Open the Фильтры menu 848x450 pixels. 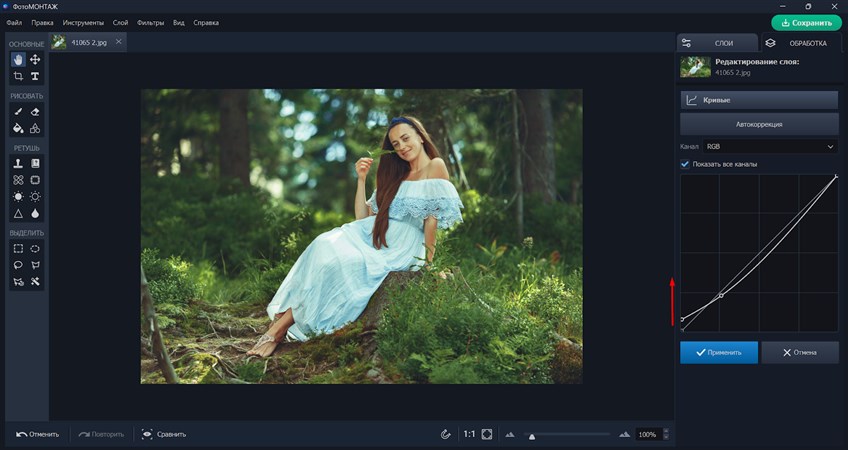click(x=150, y=21)
